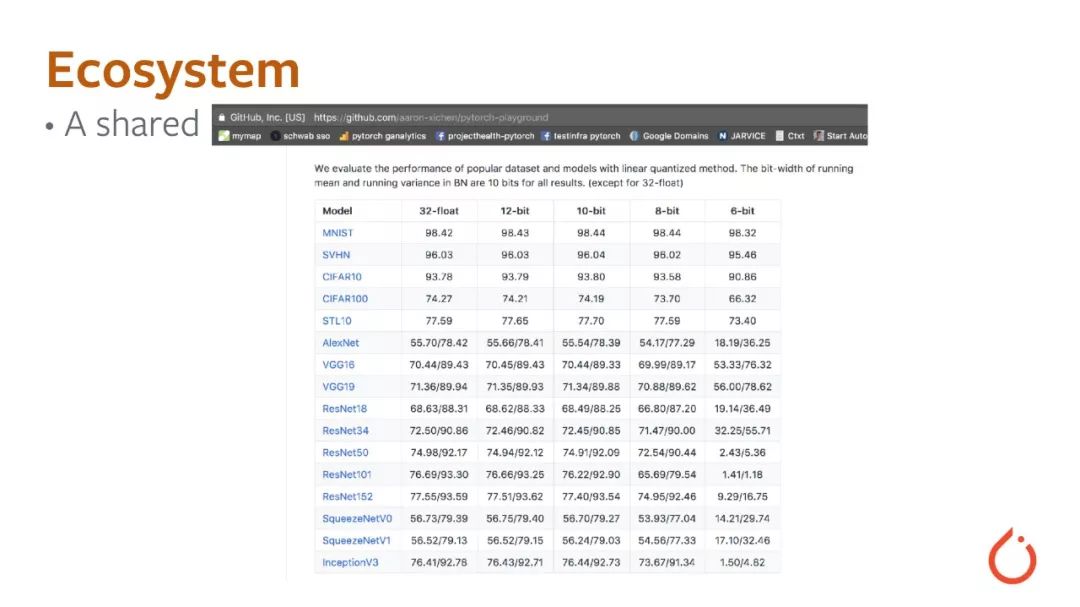This screenshot has width=1080, height=607.
Task: Open the STL10 model link
Action: 337,321
